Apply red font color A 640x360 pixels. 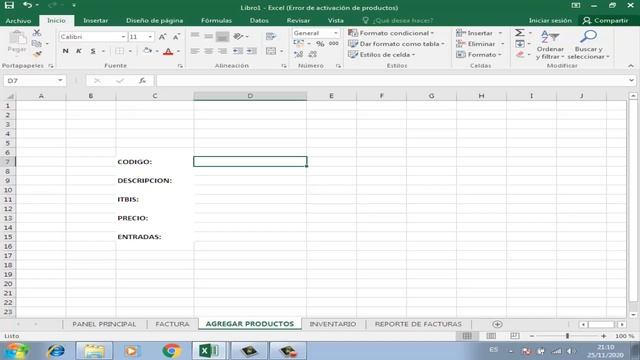168,51
